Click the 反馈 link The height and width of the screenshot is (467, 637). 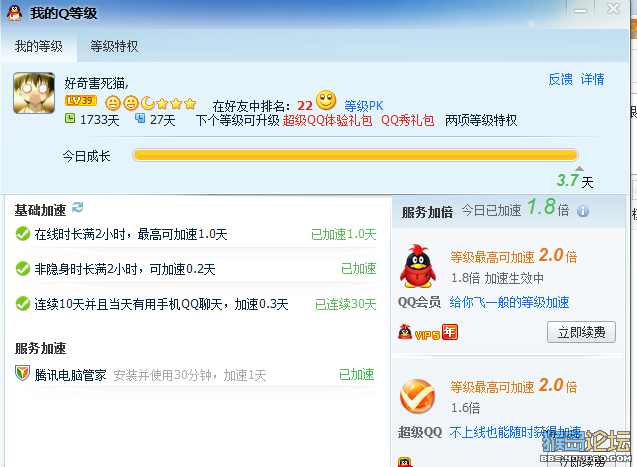pyautogui.click(x=561, y=79)
